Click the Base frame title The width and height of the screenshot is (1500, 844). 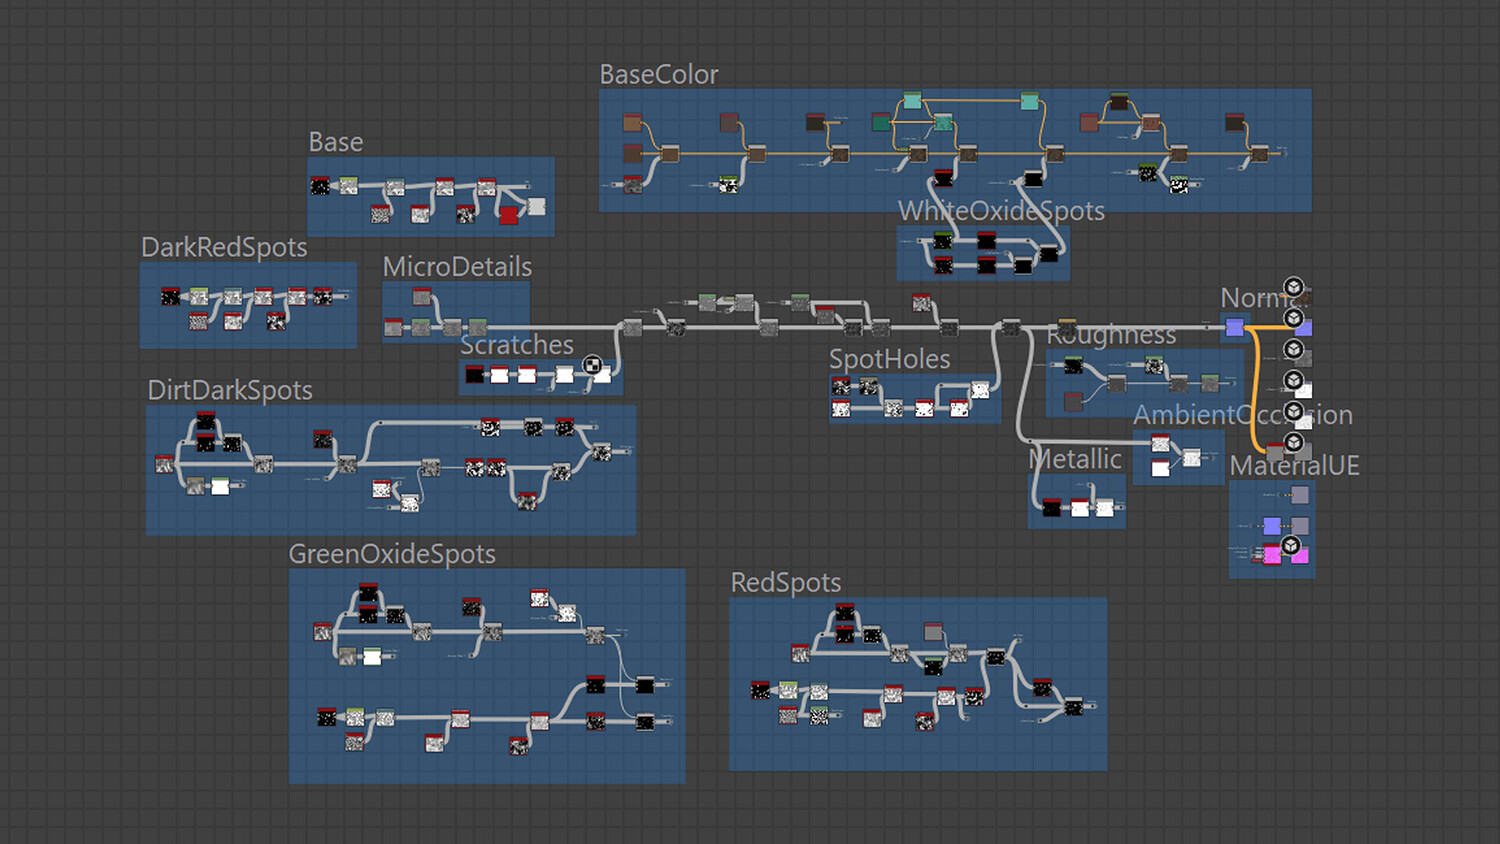[x=336, y=142]
